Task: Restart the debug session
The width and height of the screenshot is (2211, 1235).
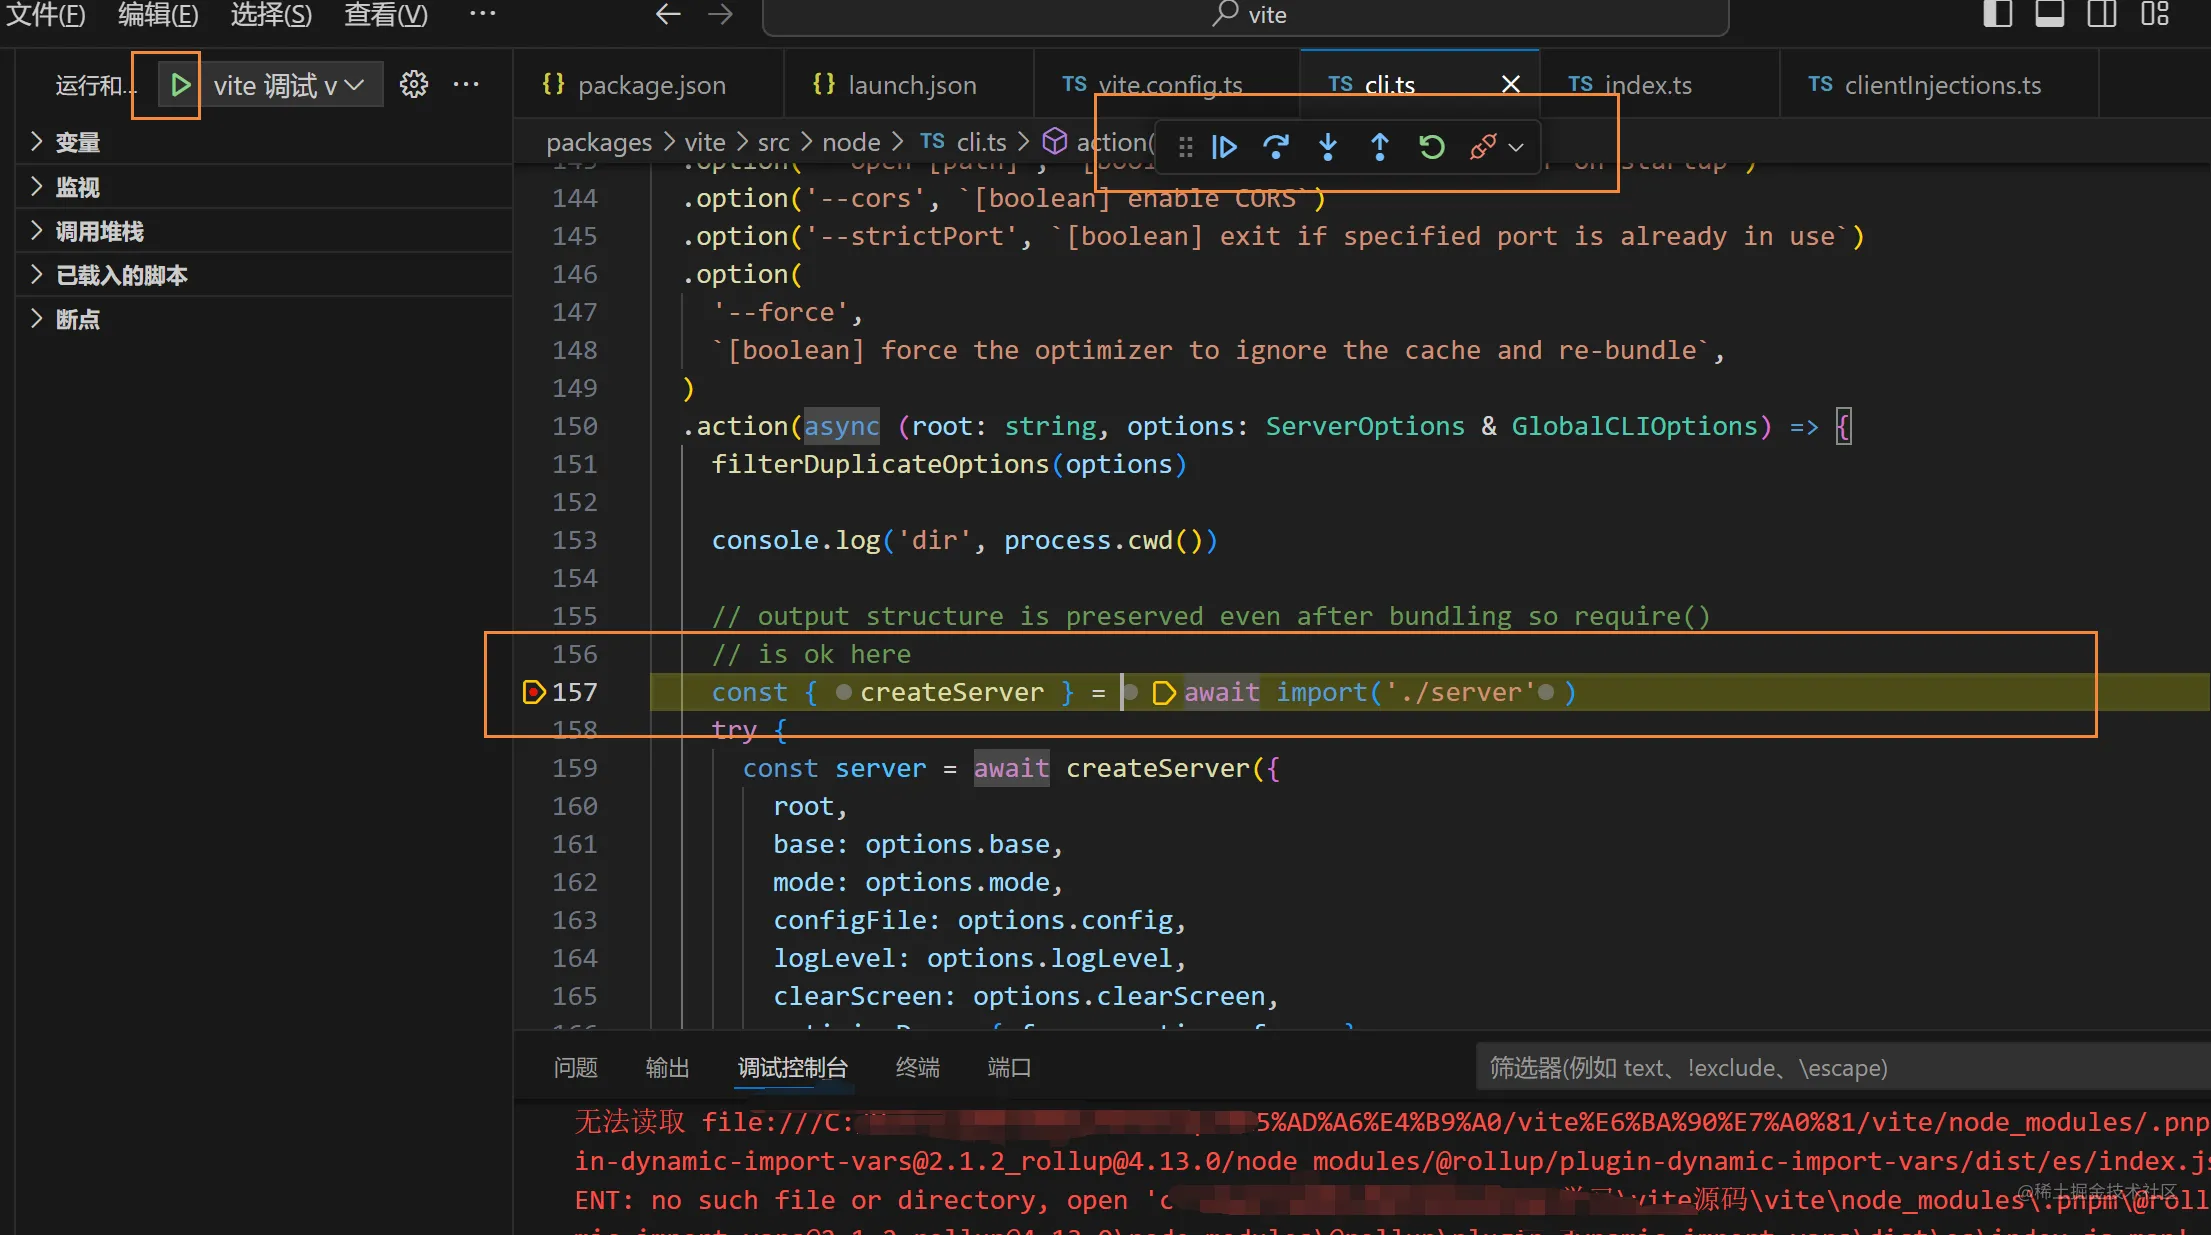Action: (1432, 147)
